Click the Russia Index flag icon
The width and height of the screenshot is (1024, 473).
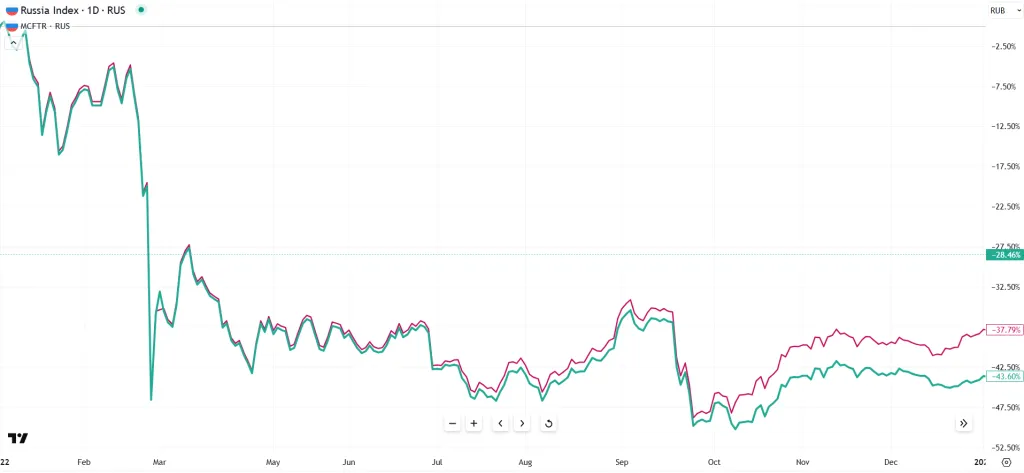pos(11,9)
